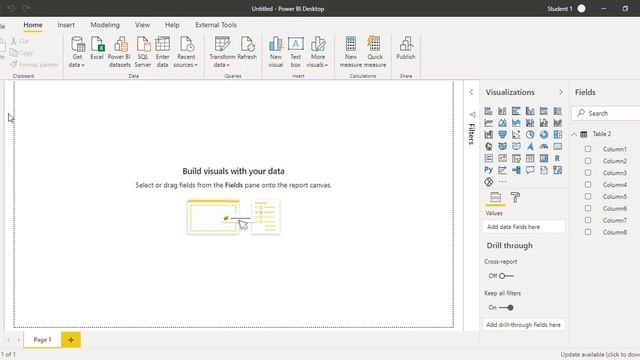This screenshot has width=640, height=360.
Task: Choose the Card visual
Action: 558,146
